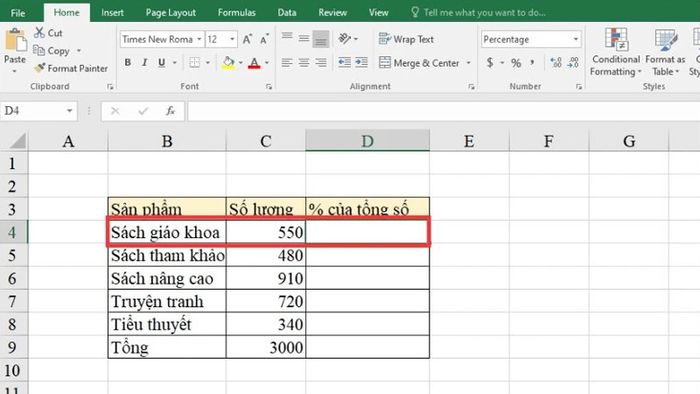
Task: Cut selection with scissors icon
Action: click(48, 33)
